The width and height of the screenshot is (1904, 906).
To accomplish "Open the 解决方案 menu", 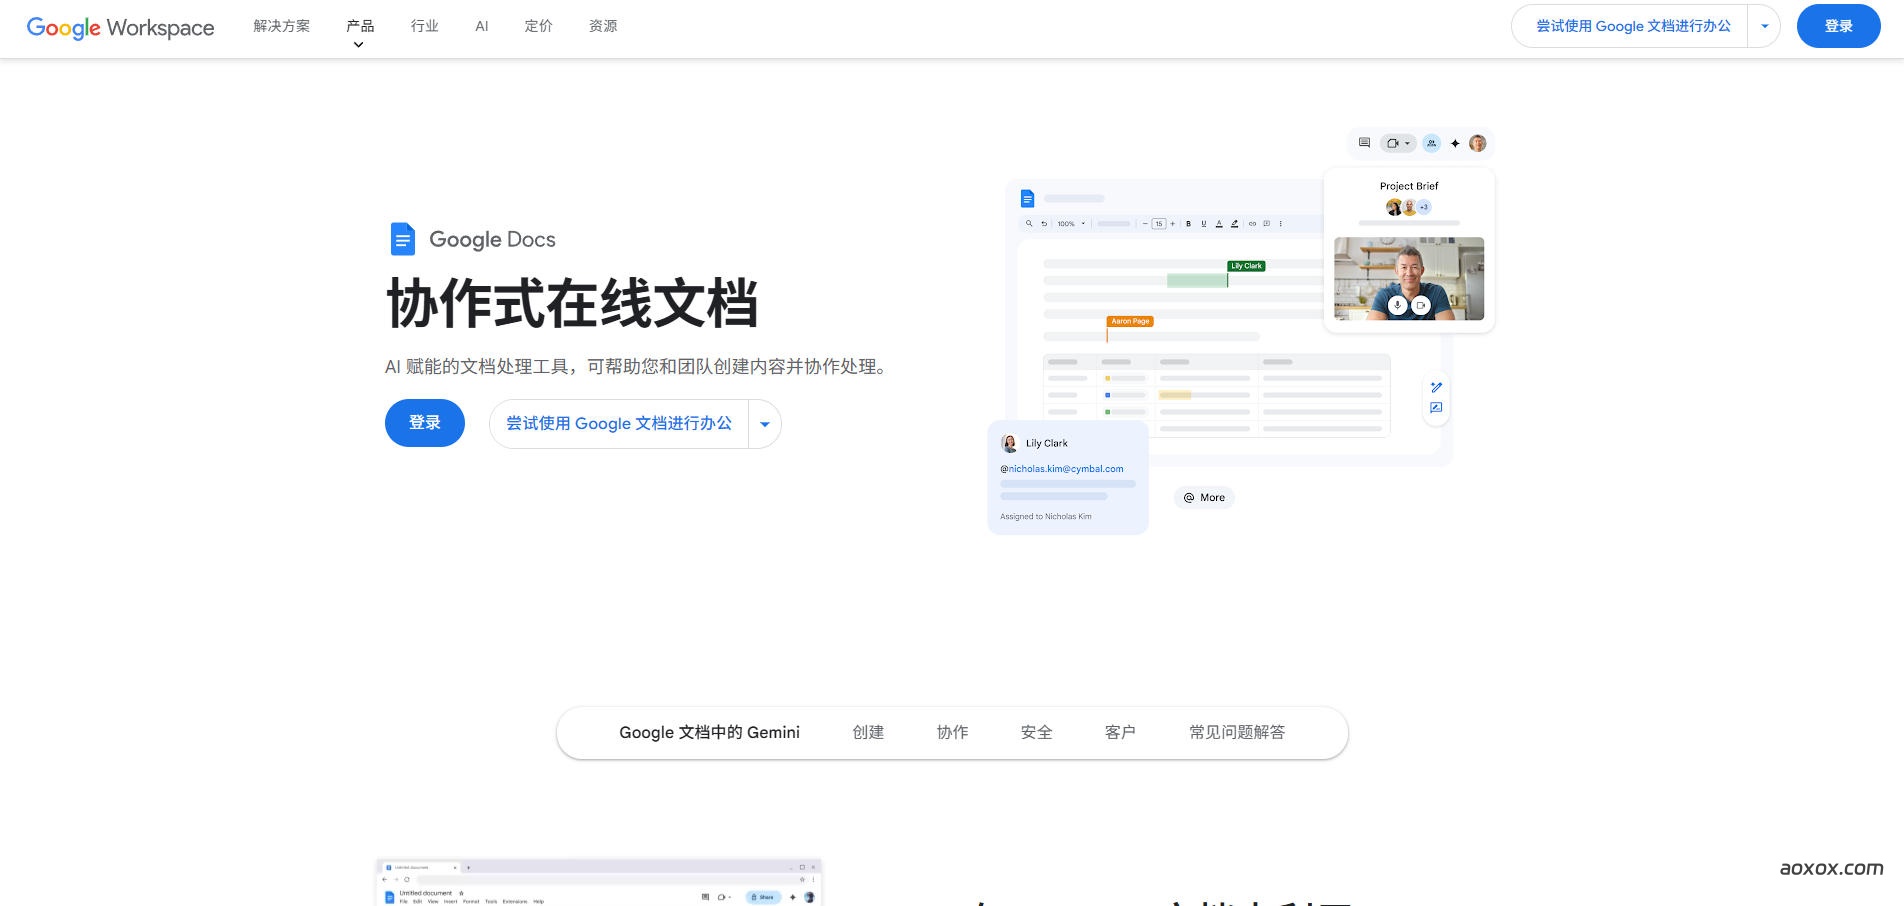I will [x=282, y=26].
